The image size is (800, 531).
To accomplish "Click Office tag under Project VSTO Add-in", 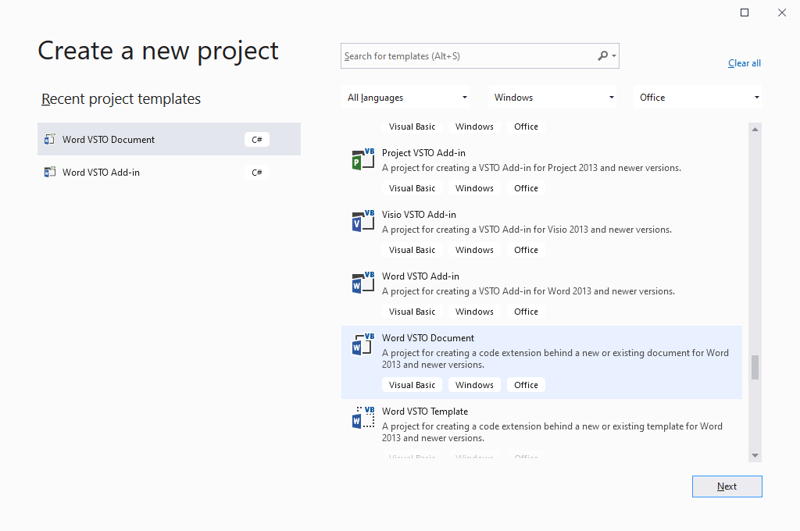I will (x=526, y=188).
